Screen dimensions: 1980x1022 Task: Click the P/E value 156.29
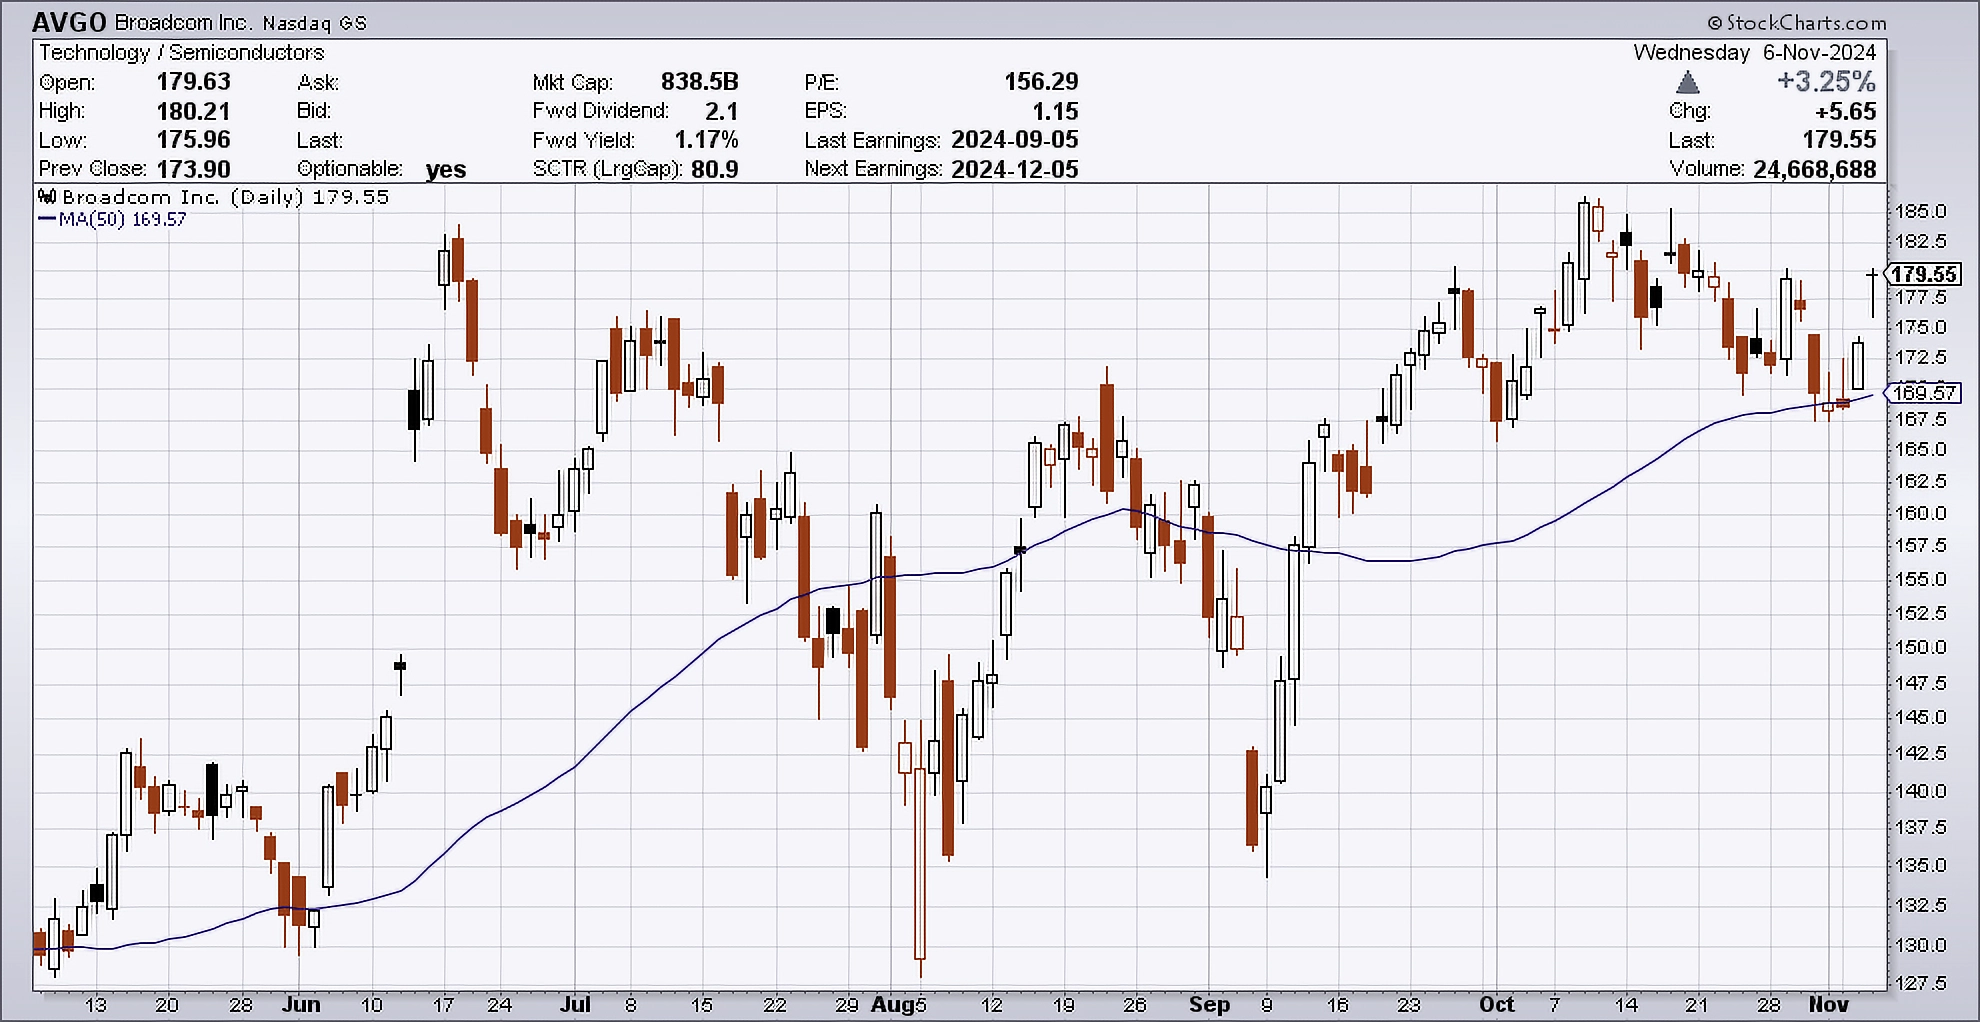1041,82
